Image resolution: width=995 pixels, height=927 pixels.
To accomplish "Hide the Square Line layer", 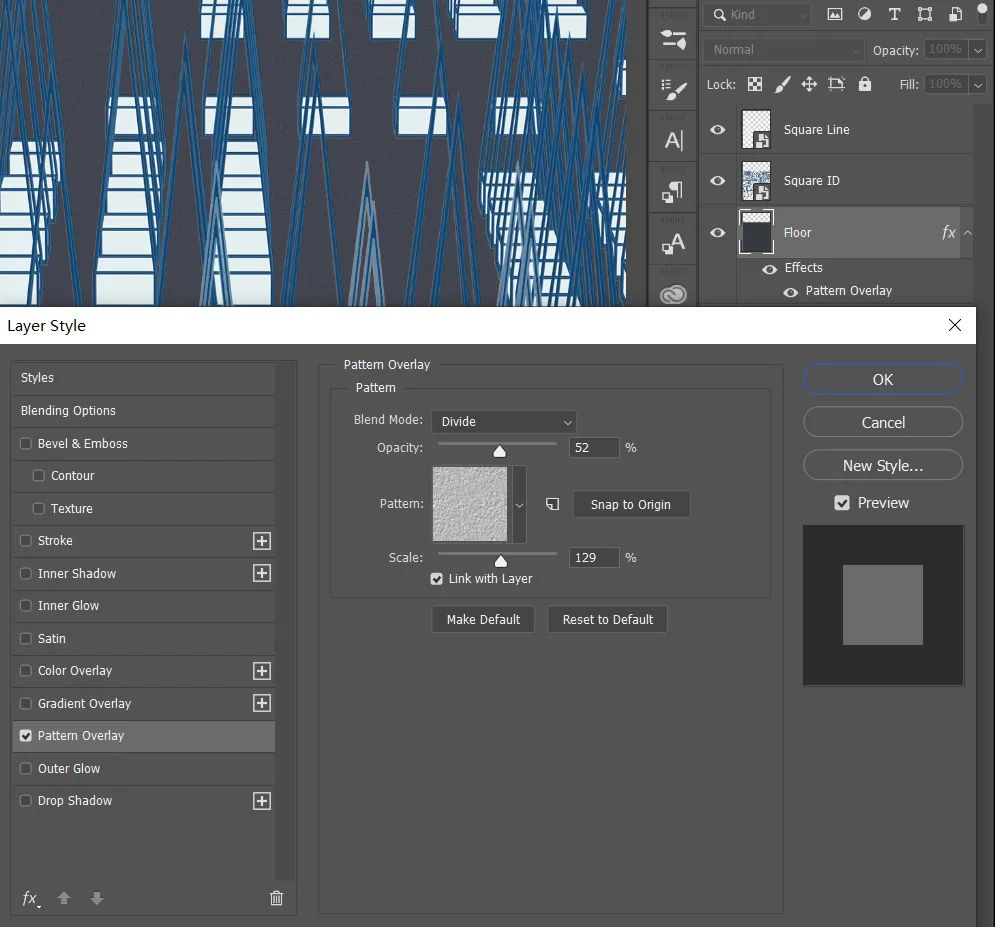I will tap(718, 129).
